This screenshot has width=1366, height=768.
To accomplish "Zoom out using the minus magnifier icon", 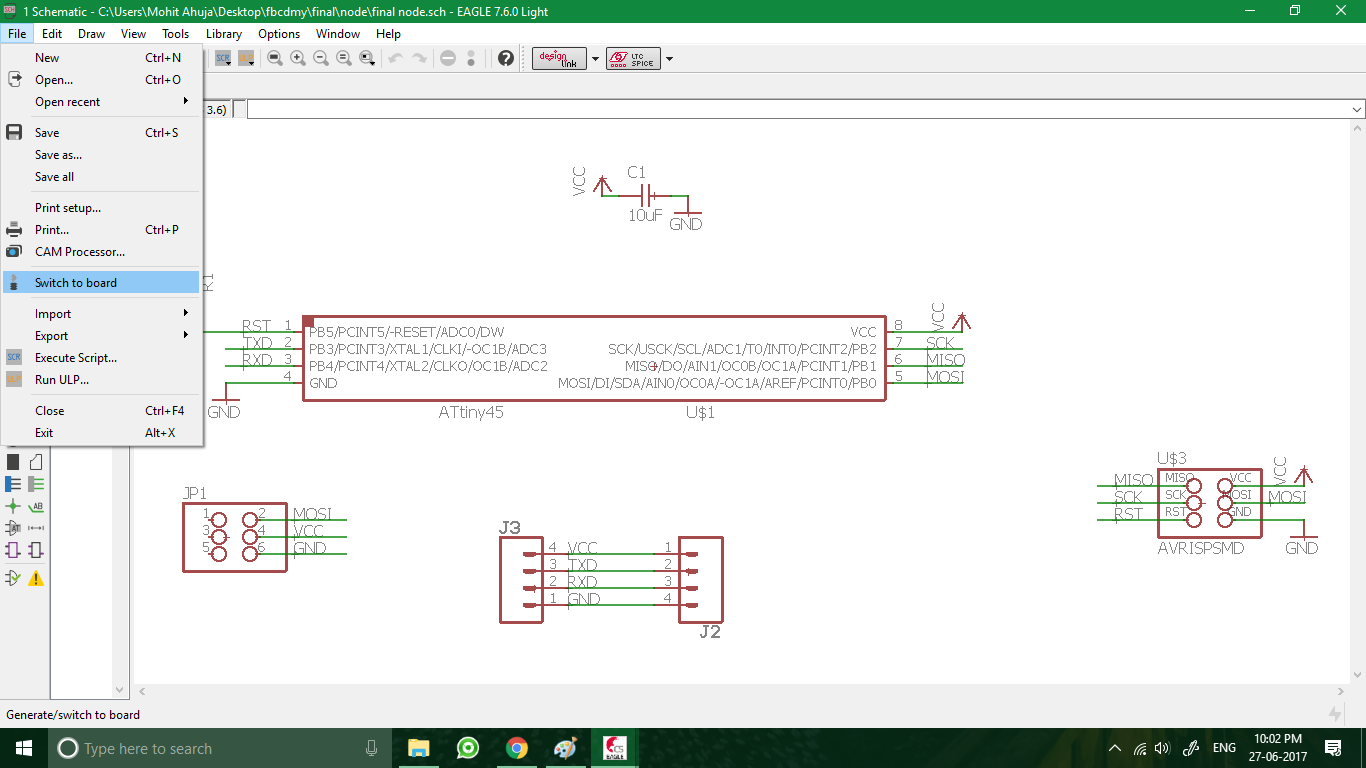I will 321,58.
